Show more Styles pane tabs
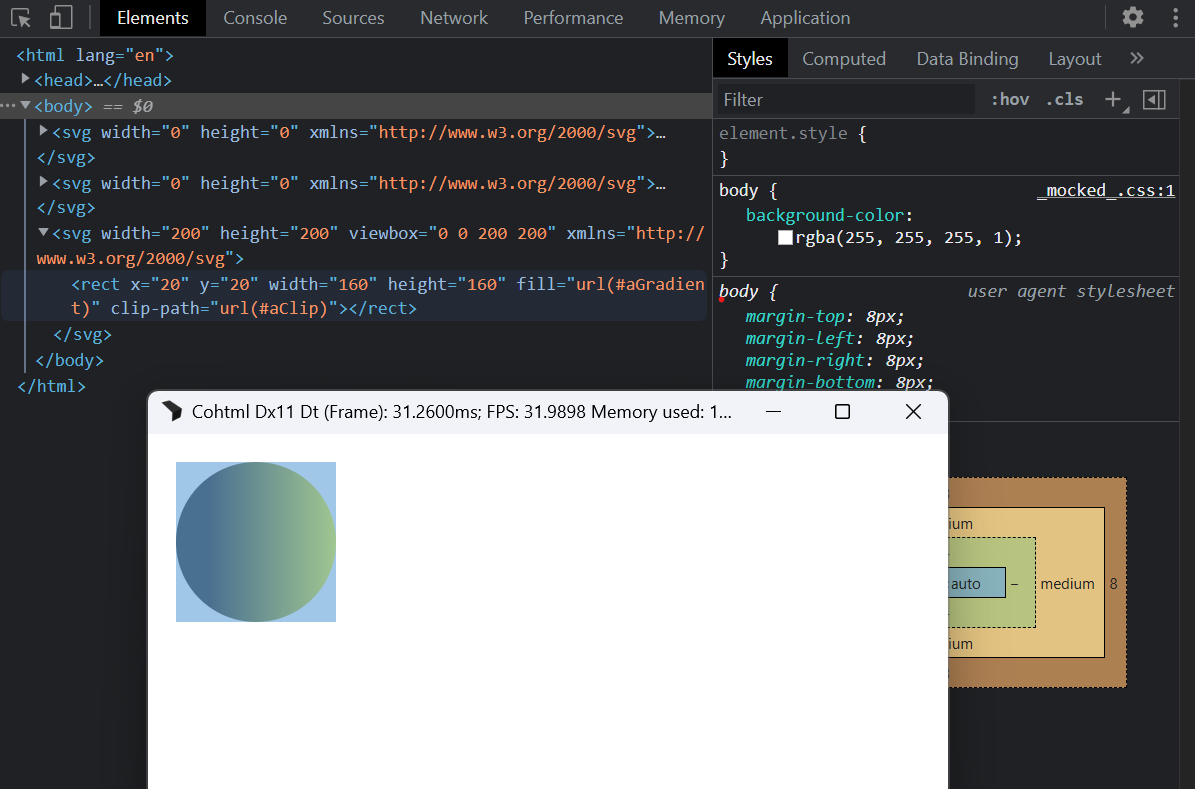This screenshot has width=1195, height=789. tap(1136, 59)
